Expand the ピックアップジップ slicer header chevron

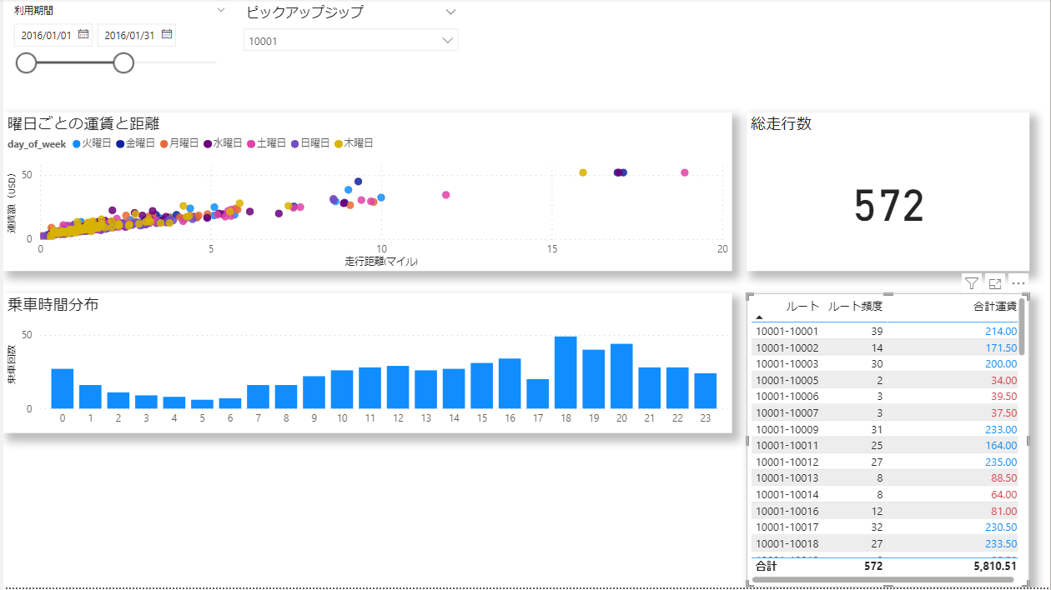click(450, 12)
